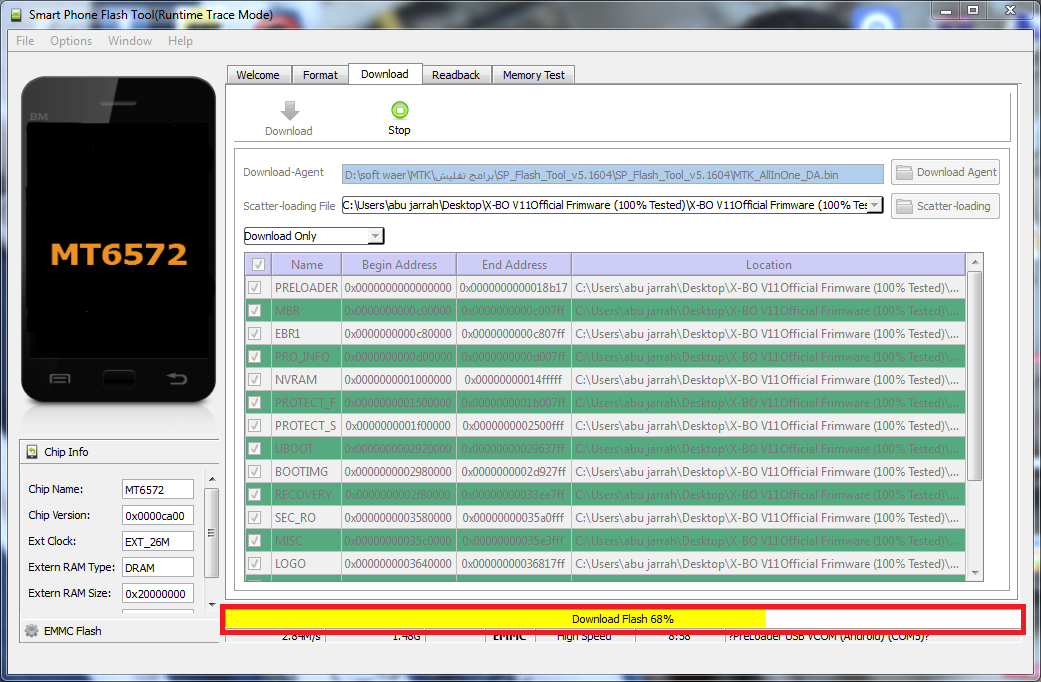1041x682 pixels.
Task: Uncheck the EBR1 partition checkbox
Action: 254,333
